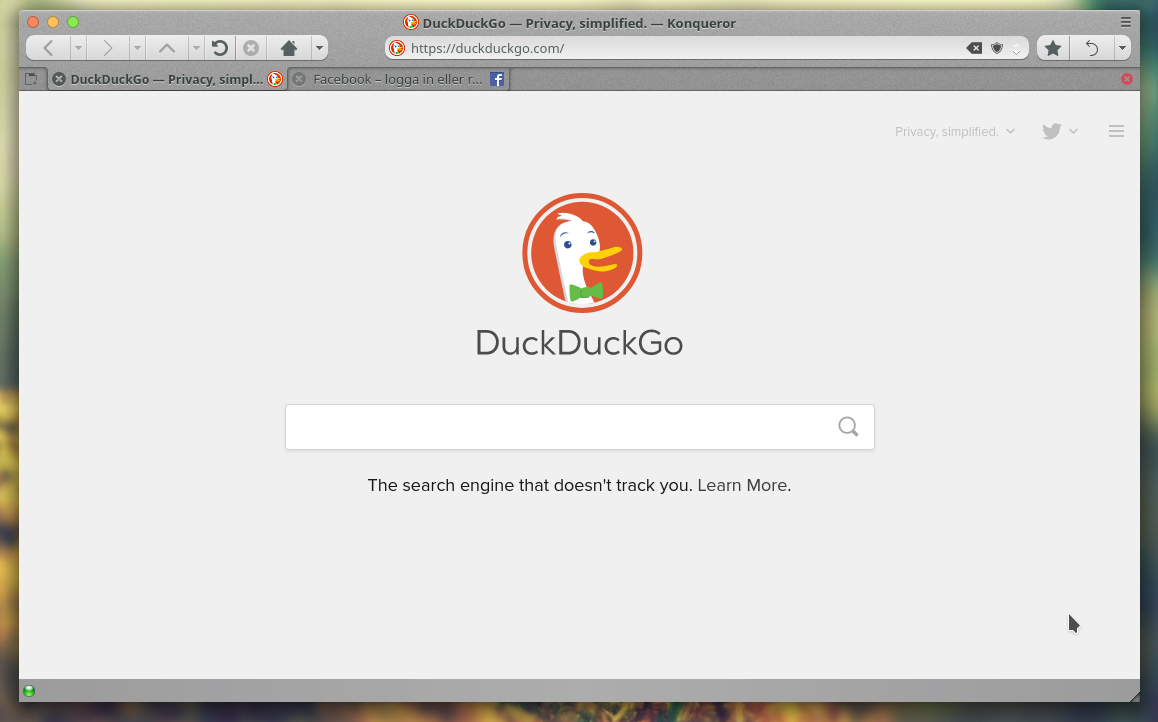Open the DuckDuckGo page hamburger menu
The height and width of the screenshot is (722, 1158).
click(1116, 131)
